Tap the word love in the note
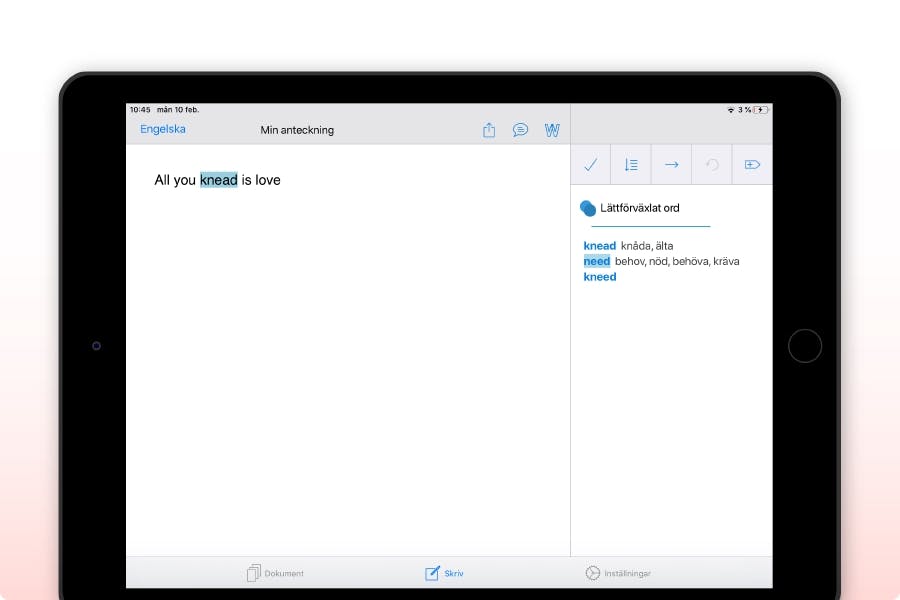Screen dimensions: 900x600 [x=267, y=180]
